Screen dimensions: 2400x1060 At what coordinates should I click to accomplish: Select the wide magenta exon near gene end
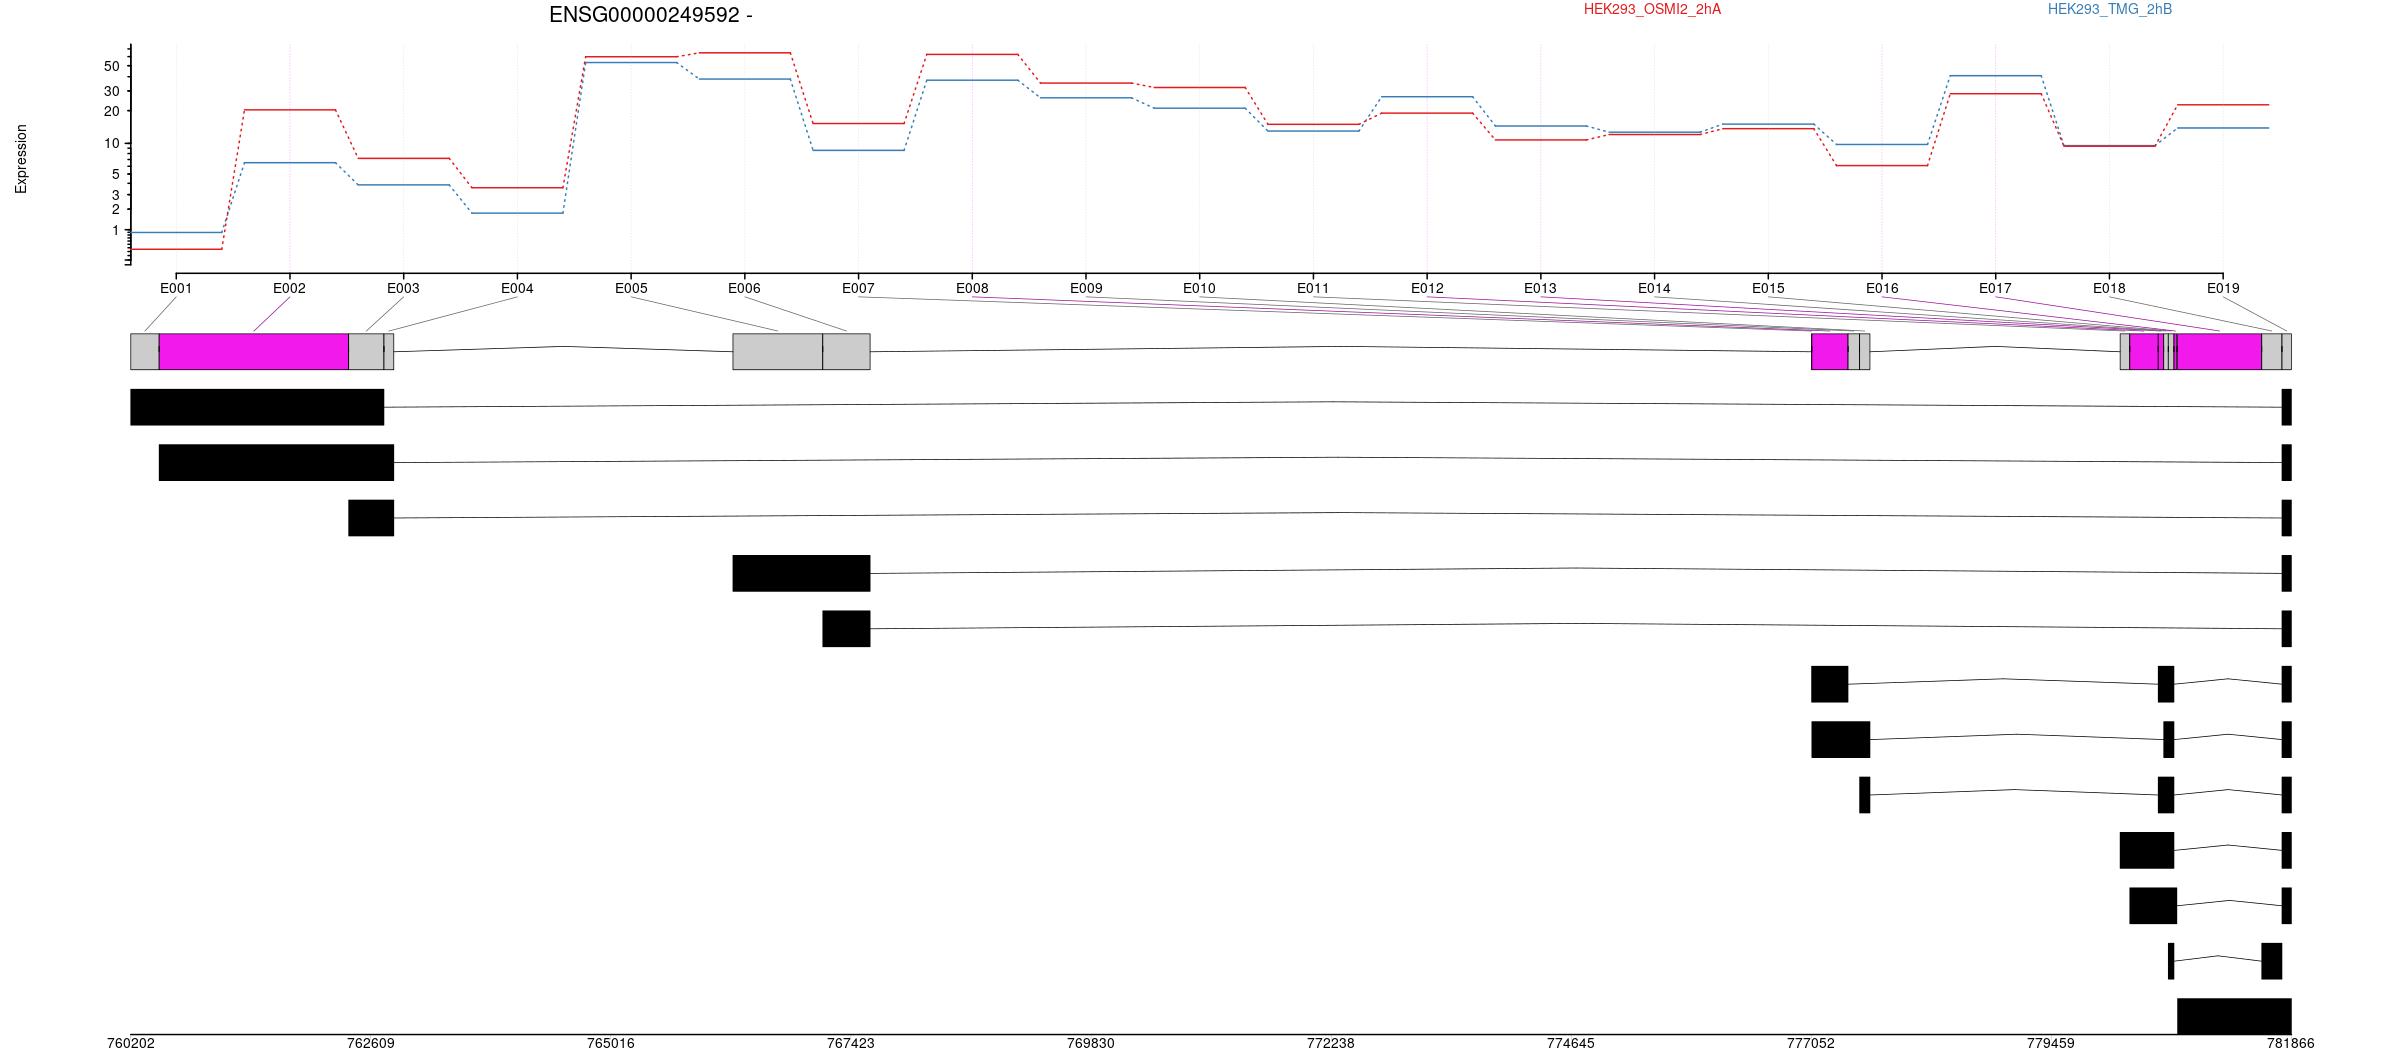2219,351
